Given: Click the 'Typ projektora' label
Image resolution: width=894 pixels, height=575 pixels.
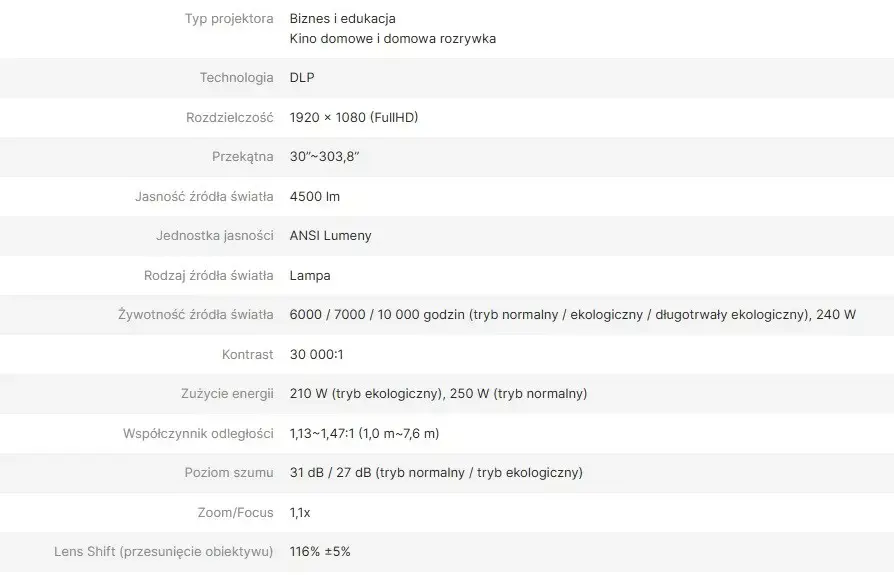Looking at the screenshot, I should click(229, 19).
